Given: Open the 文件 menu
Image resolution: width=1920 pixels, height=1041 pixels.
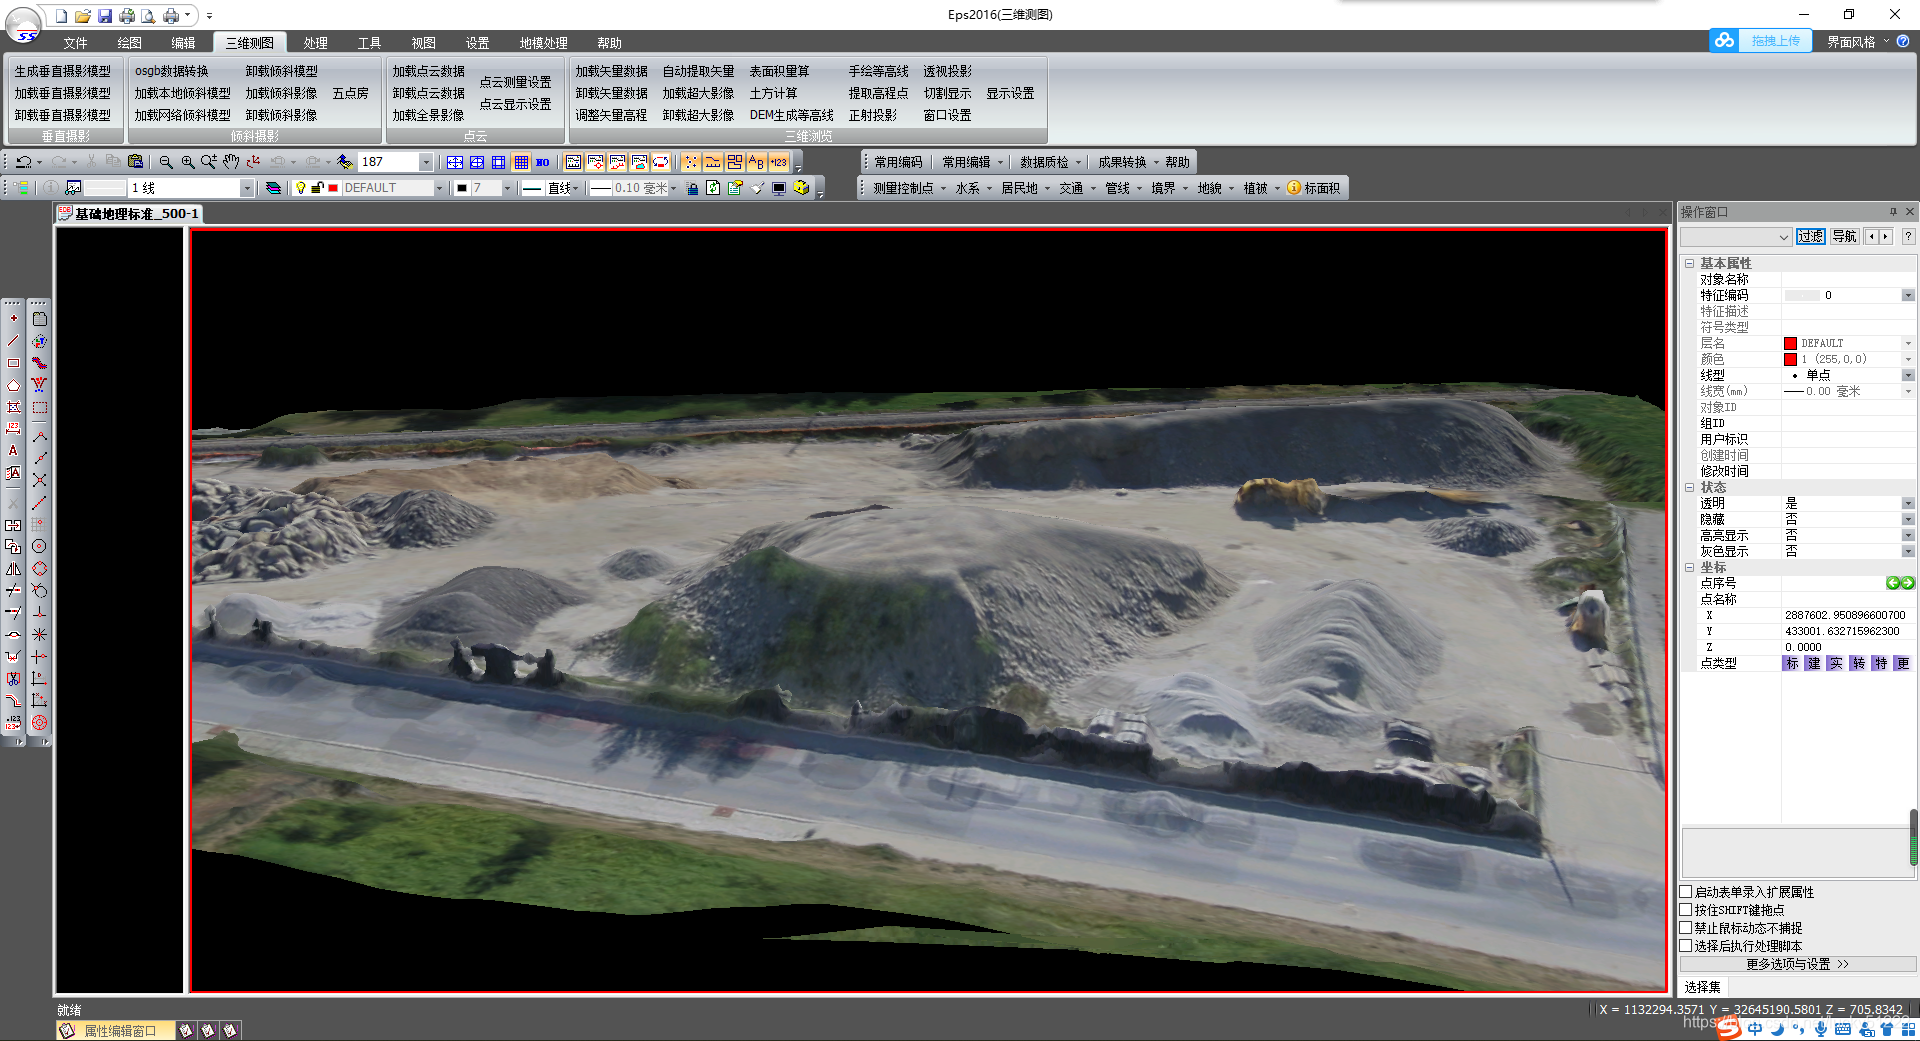Looking at the screenshot, I should [75, 43].
